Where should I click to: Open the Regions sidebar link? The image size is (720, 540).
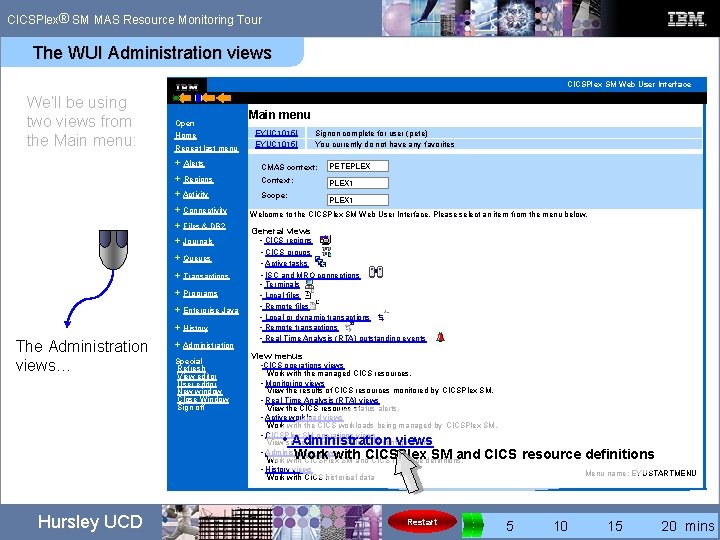tap(198, 179)
